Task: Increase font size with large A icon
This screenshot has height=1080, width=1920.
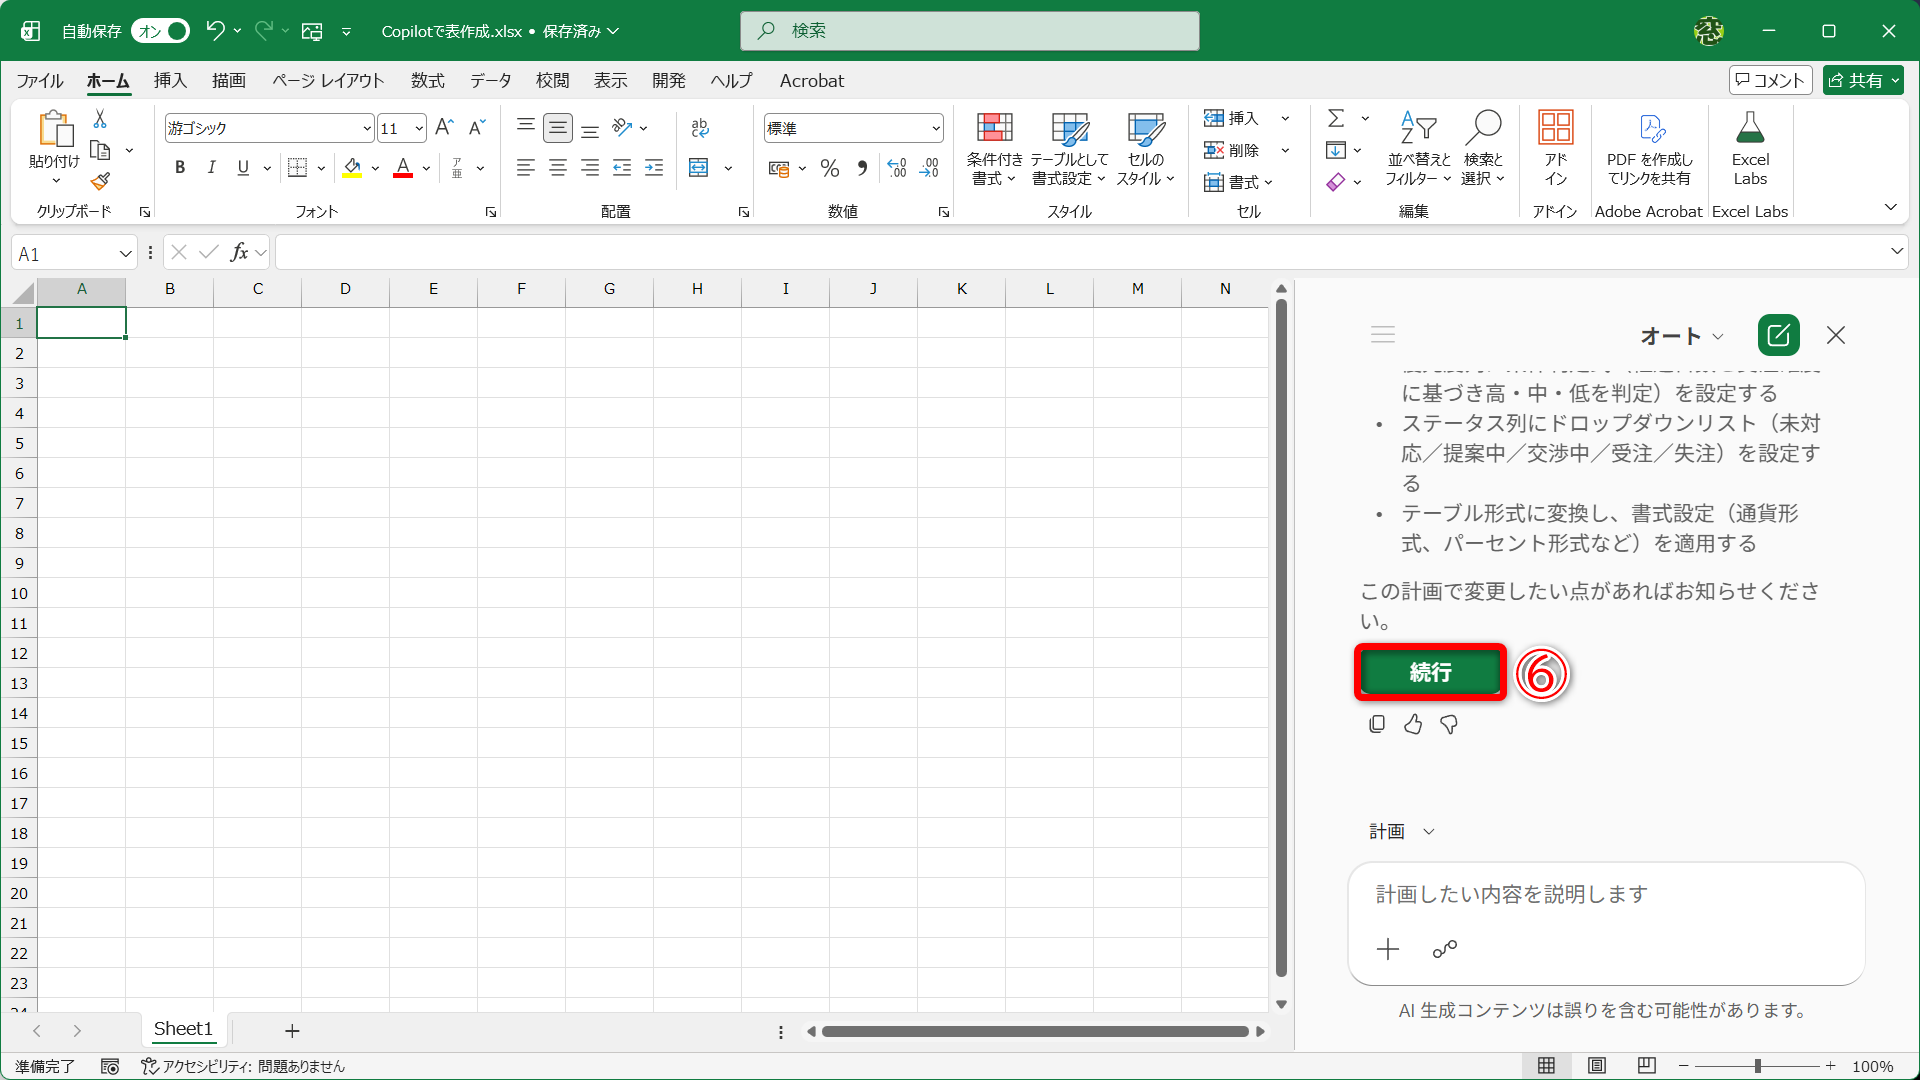Action: click(x=444, y=127)
